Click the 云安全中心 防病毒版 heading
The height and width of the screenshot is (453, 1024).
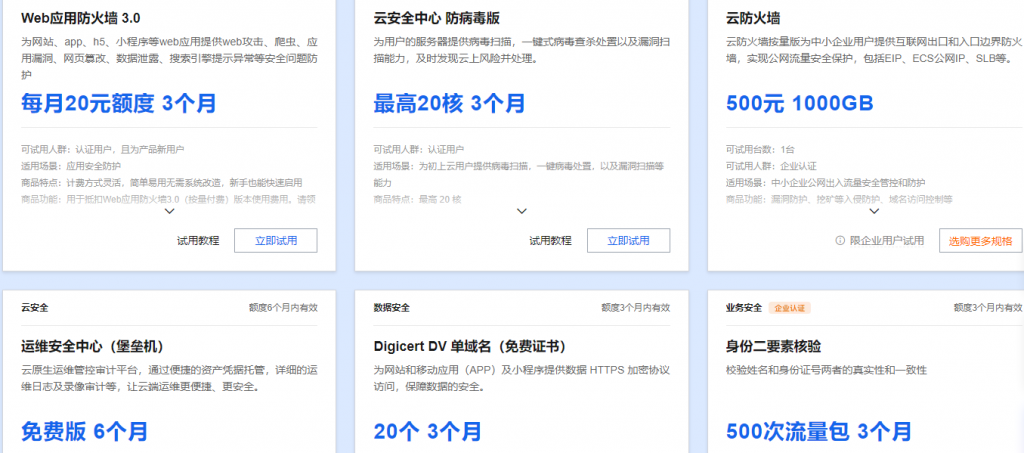pos(439,18)
